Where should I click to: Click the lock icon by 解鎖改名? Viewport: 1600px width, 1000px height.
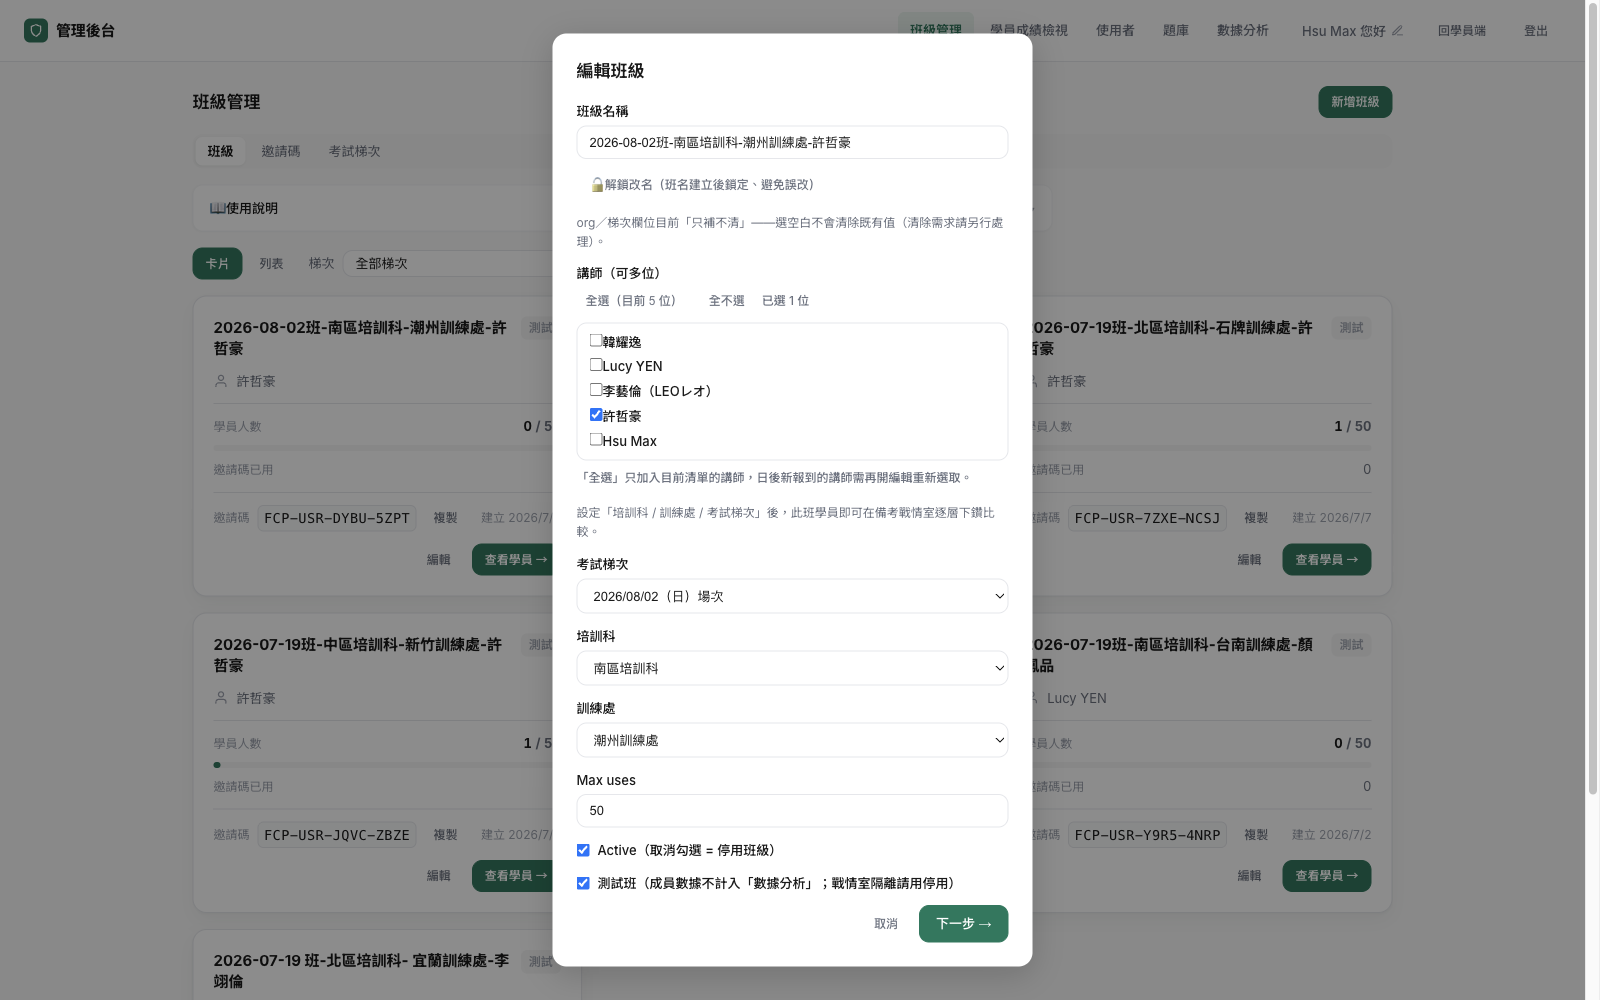(x=597, y=185)
